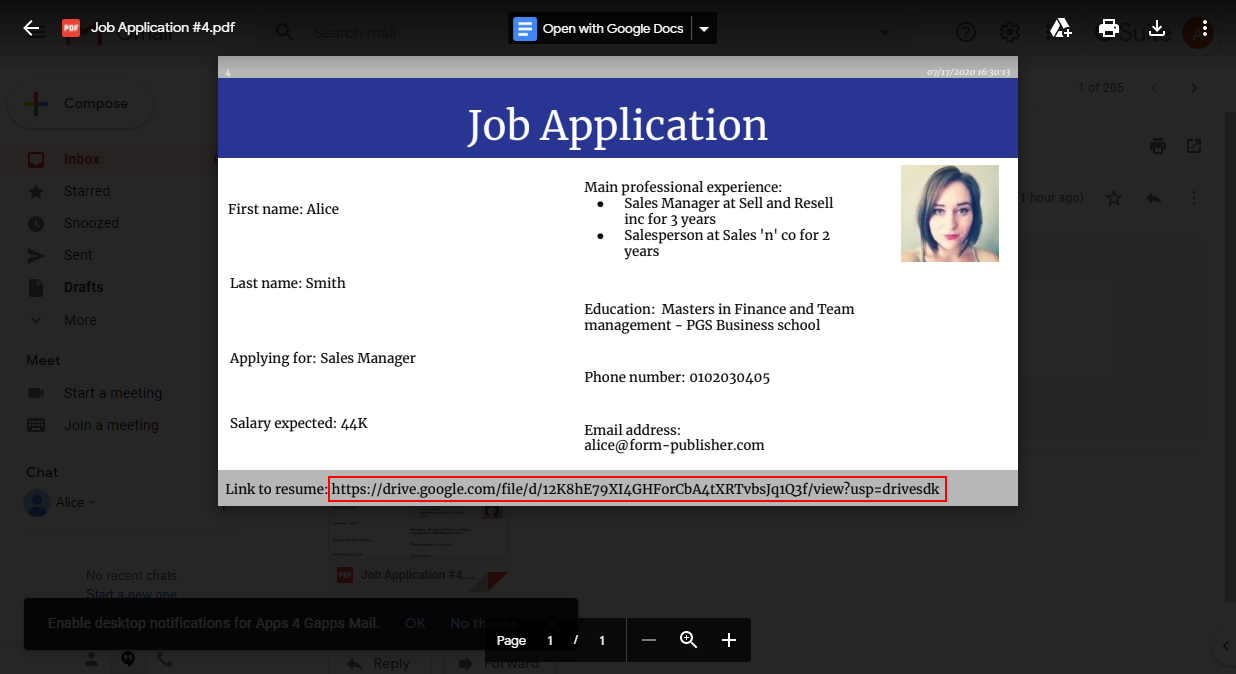Click the Reply button below the email
The width and height of the screenshot is (1236, 674).
point(378,663)
